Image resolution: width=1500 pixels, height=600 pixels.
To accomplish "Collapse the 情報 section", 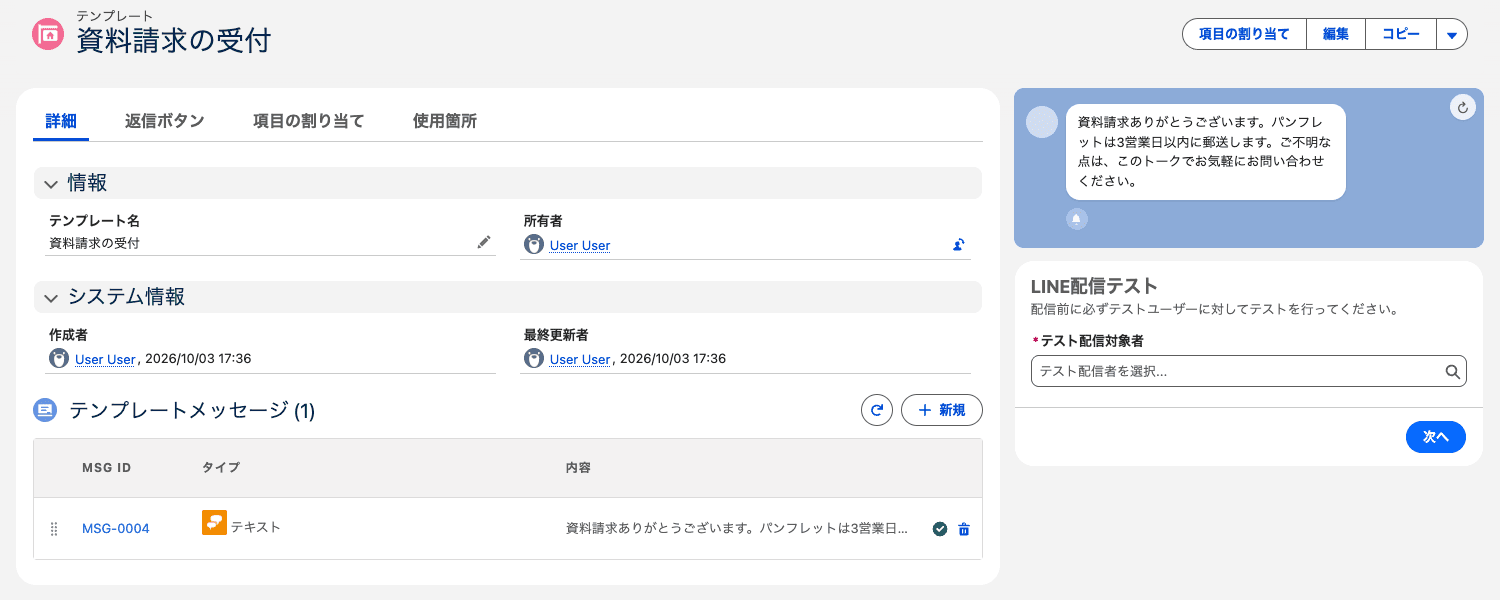I will [x=51, y=184].
